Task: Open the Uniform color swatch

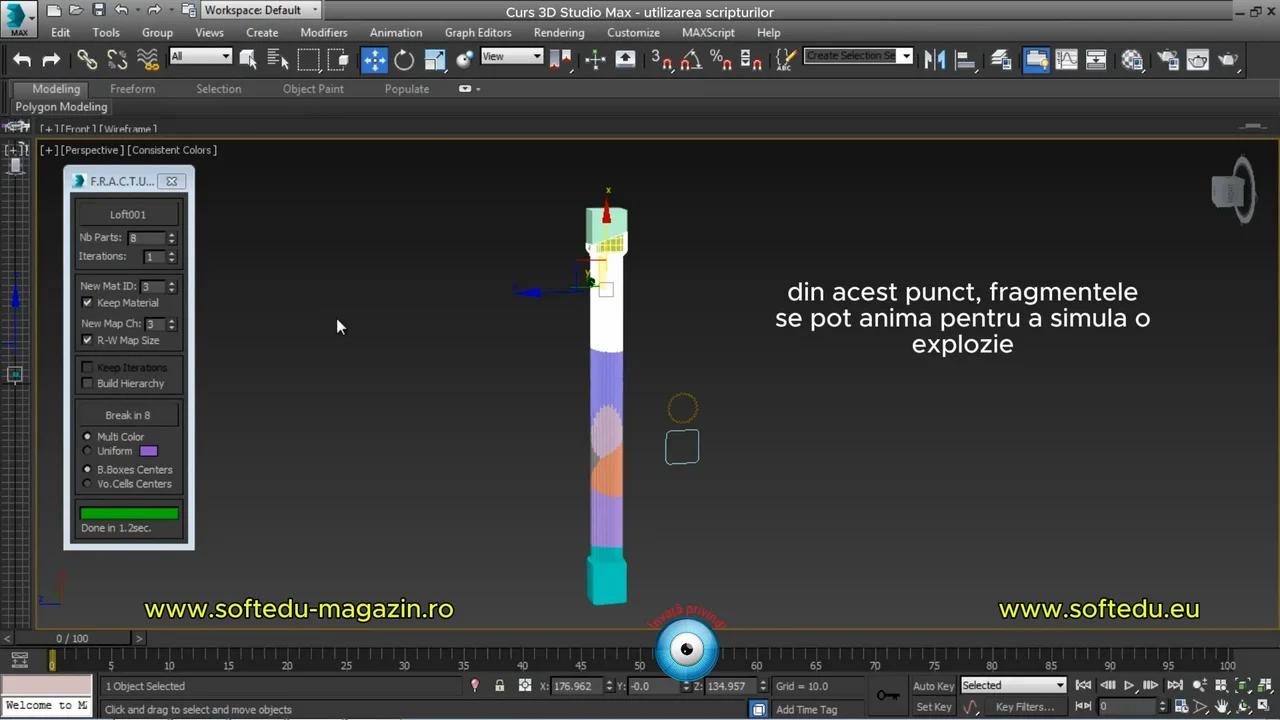Action: pyautogui.click(x=148, y=450)
